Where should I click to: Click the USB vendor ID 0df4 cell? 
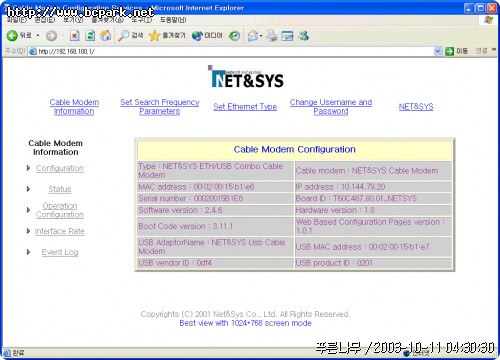pos(215,263)
